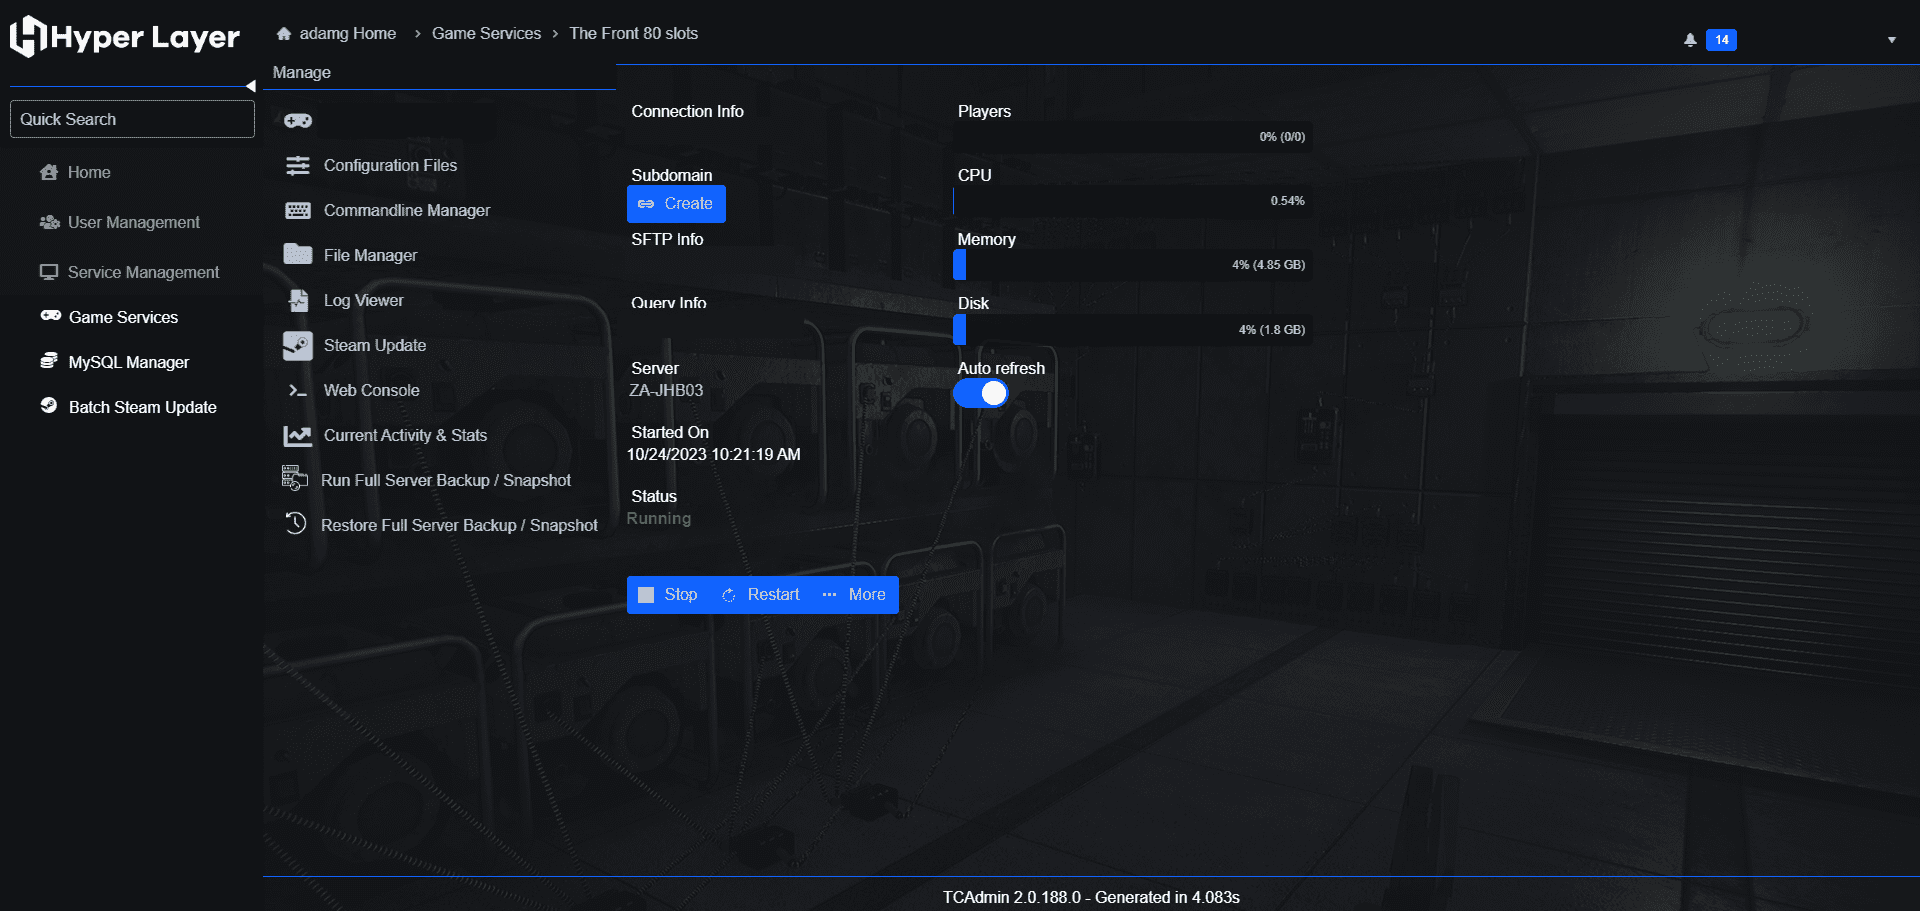Click the Run Full Server Backup icon
1920x911 pixels.
click(295, 479)
